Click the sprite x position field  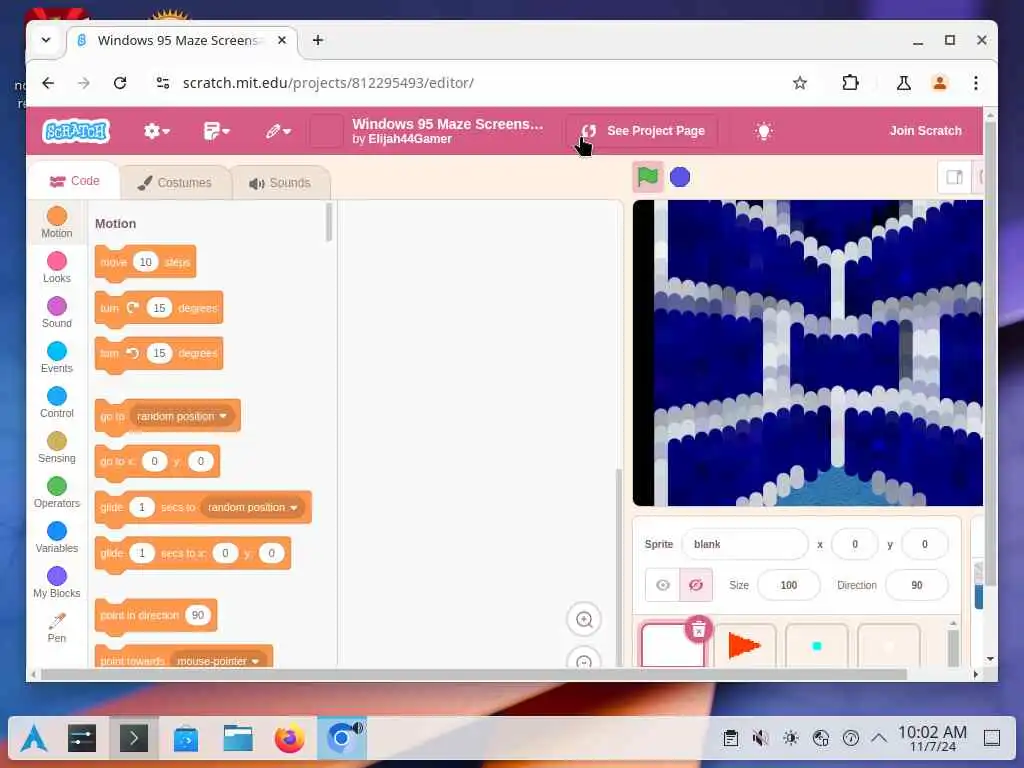pyautogui.click(x=855, y=544)
